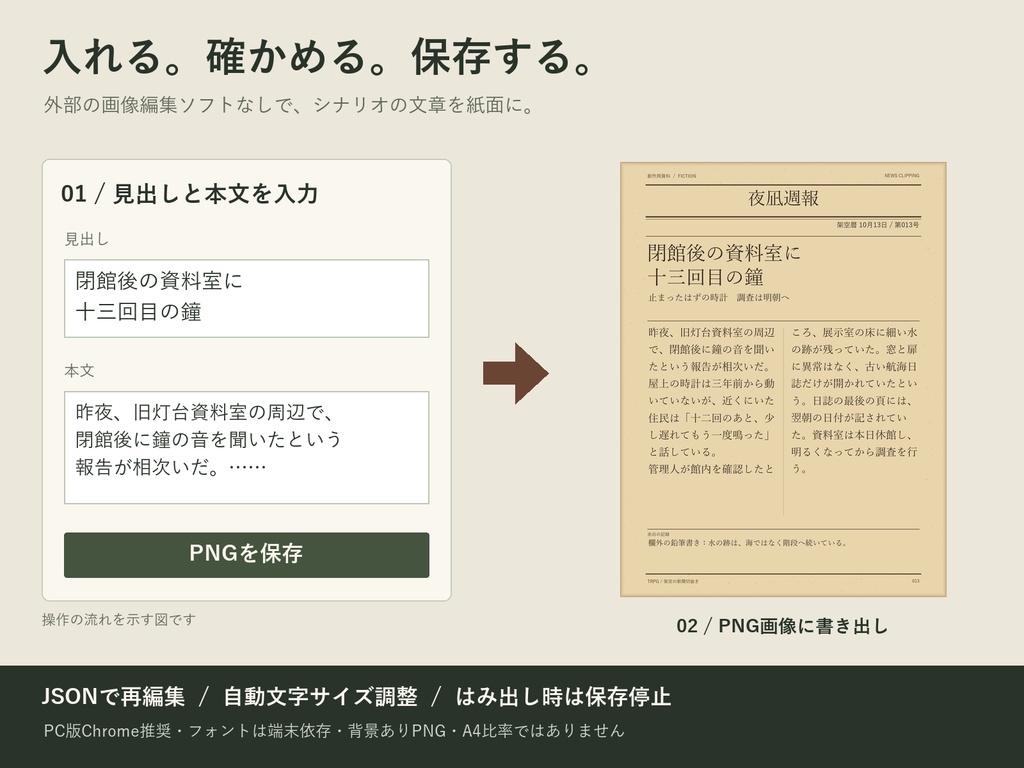Click the caption 操作の流れを示す図です
Screen dimensions: 1024x768
pos(119,619)
